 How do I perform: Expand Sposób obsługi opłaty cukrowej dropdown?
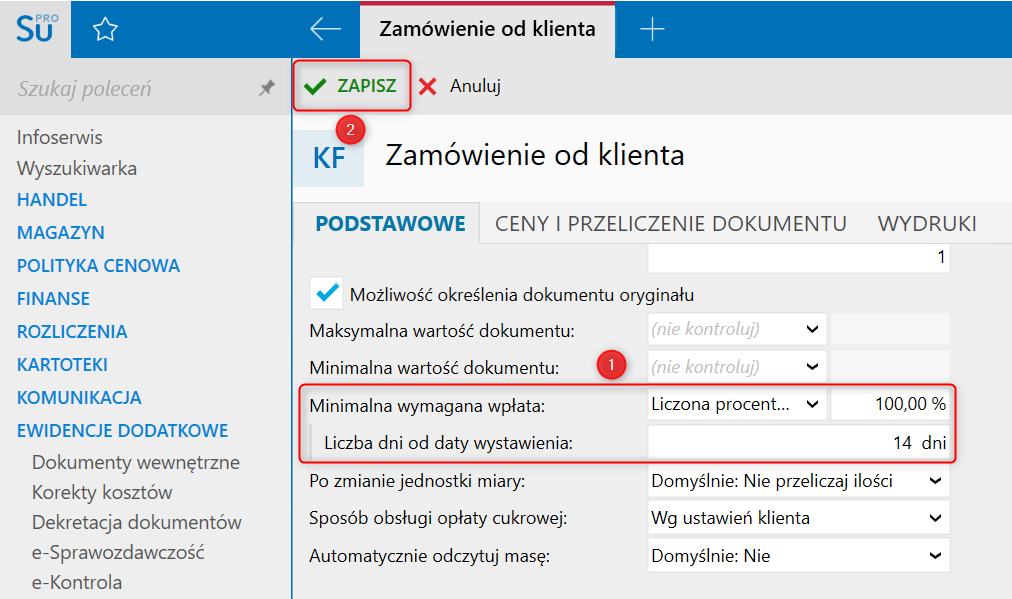click(x=935, y=518)
